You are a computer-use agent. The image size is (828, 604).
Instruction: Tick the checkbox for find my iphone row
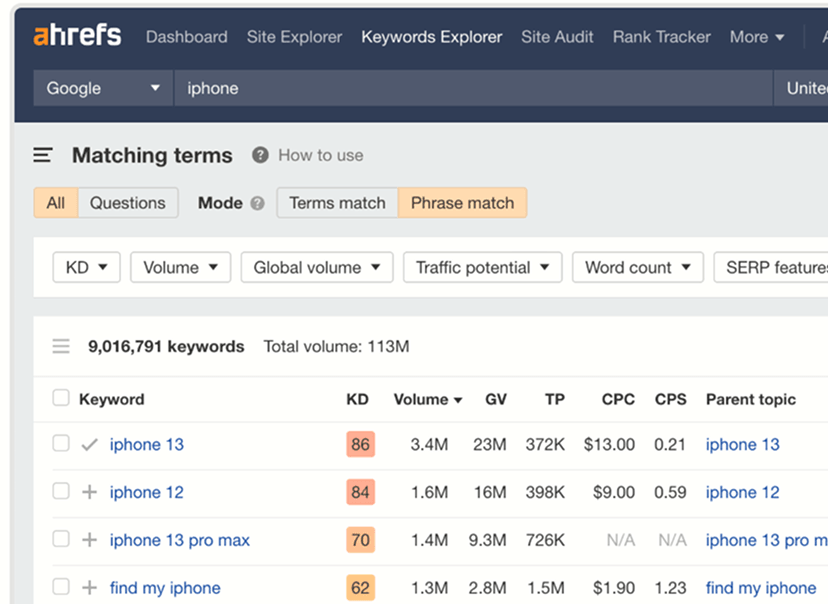(x=61, y=586)
